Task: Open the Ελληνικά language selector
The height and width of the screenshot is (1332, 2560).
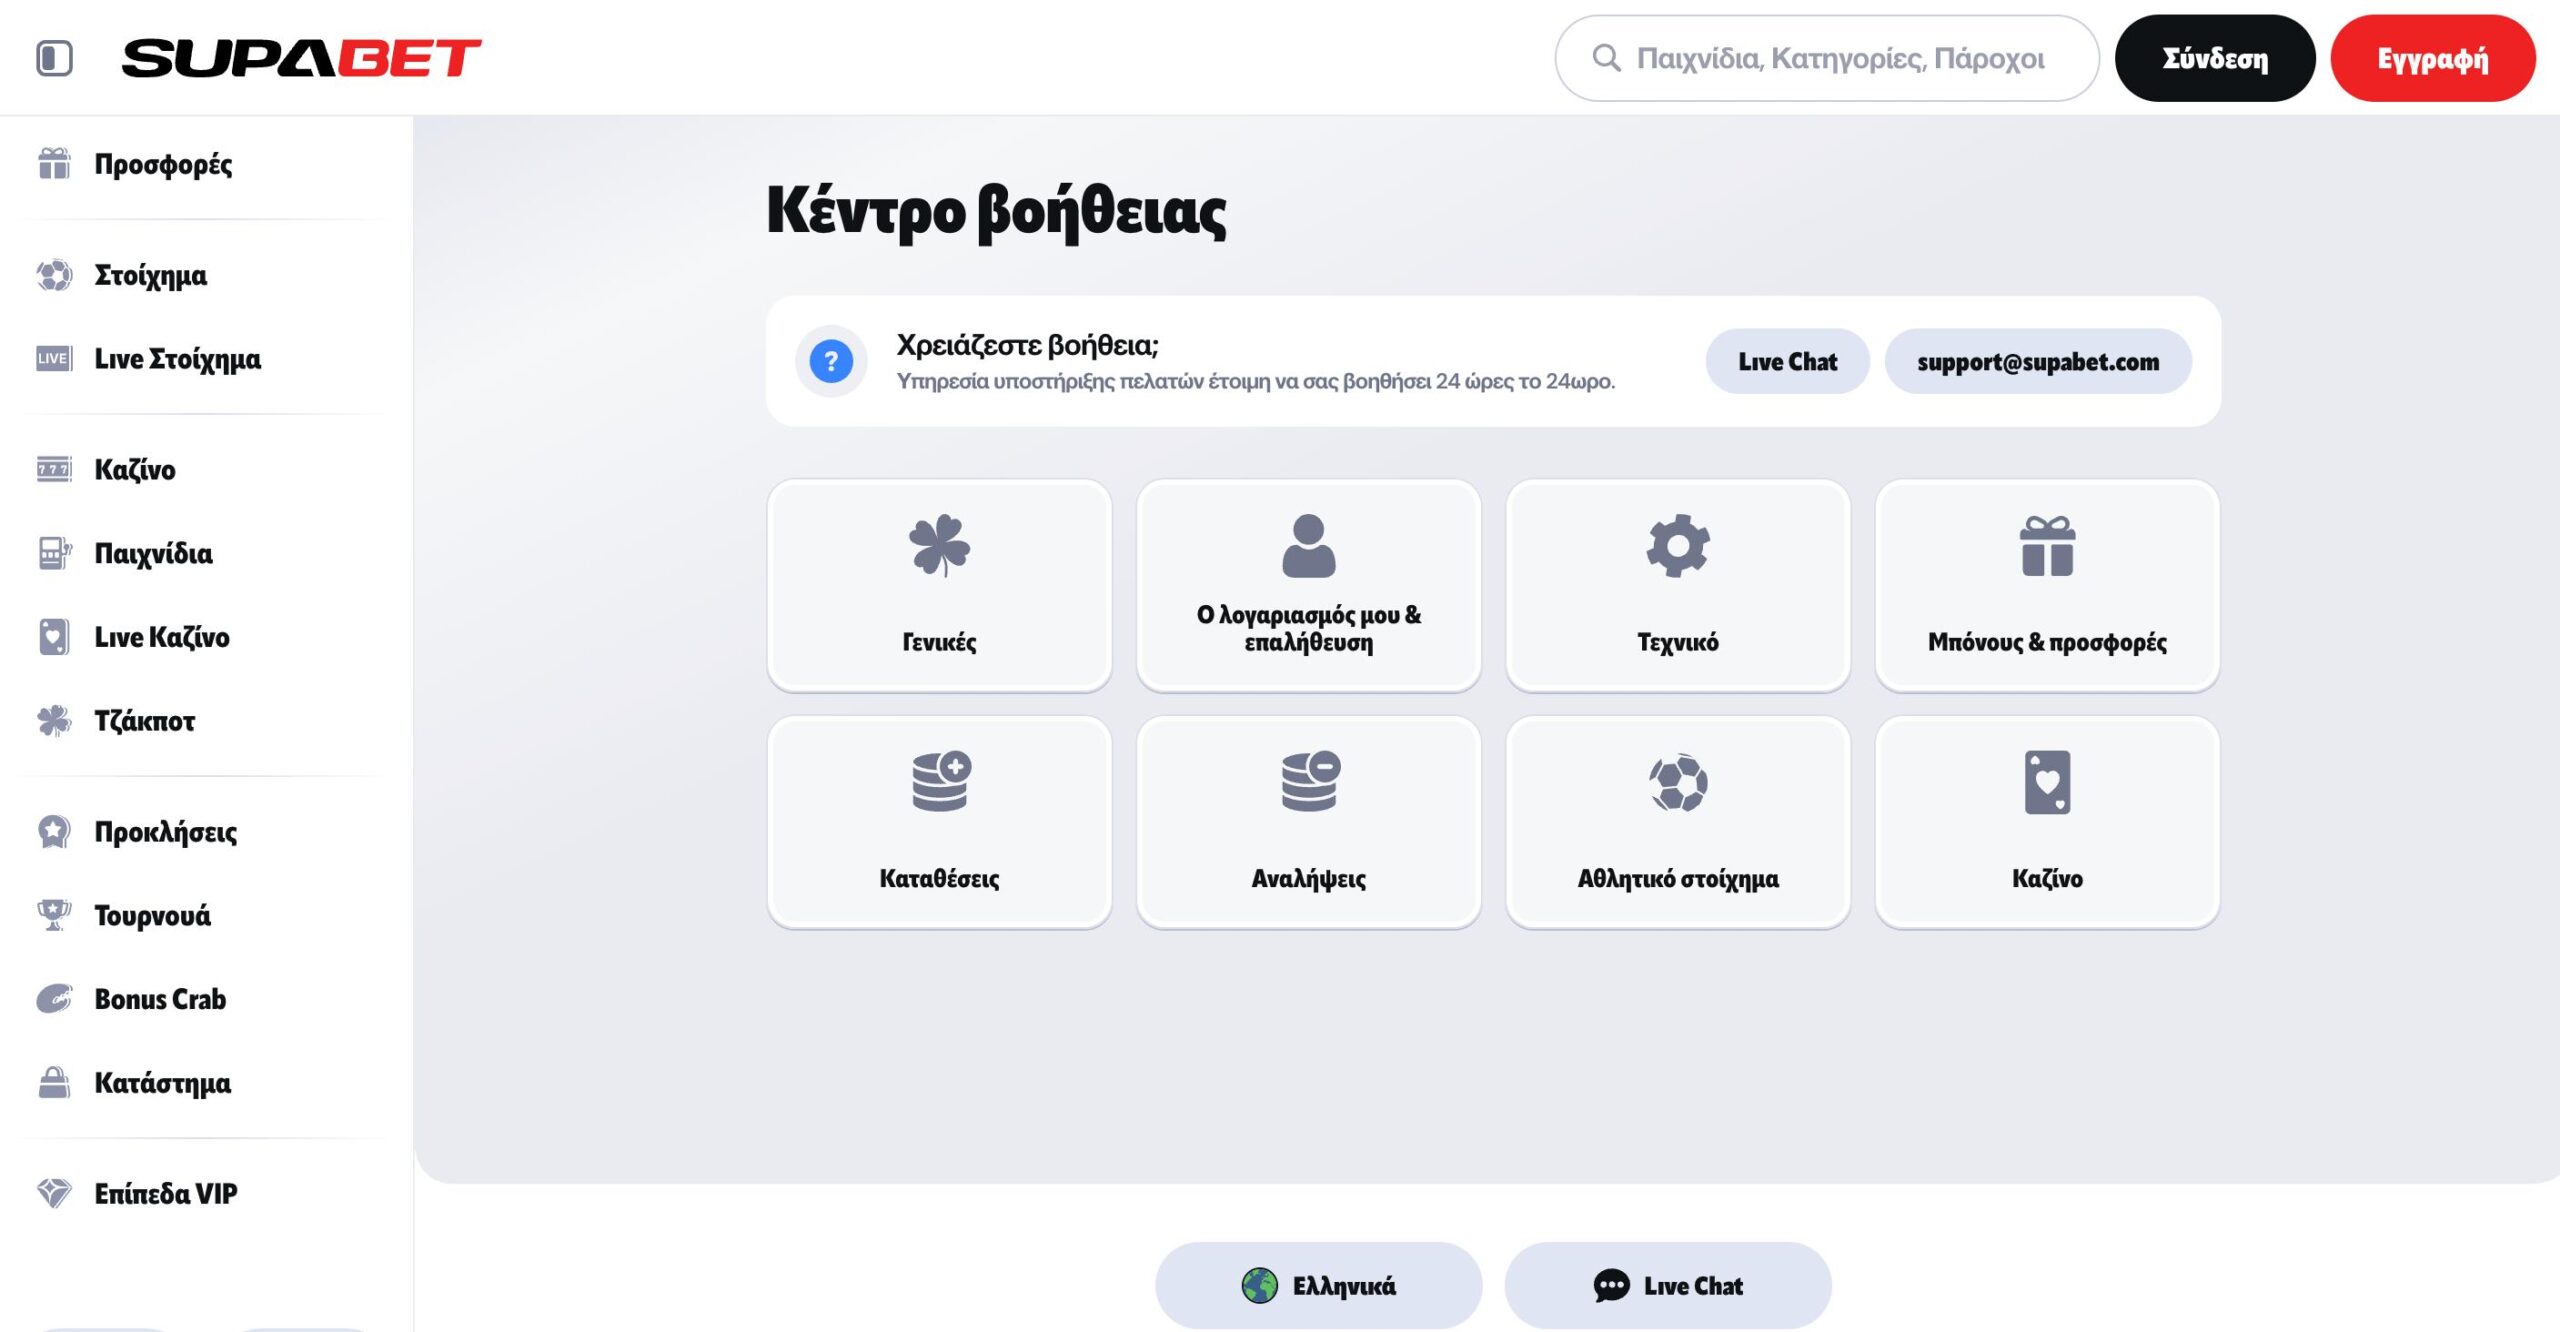Action: (1318, 1285)
